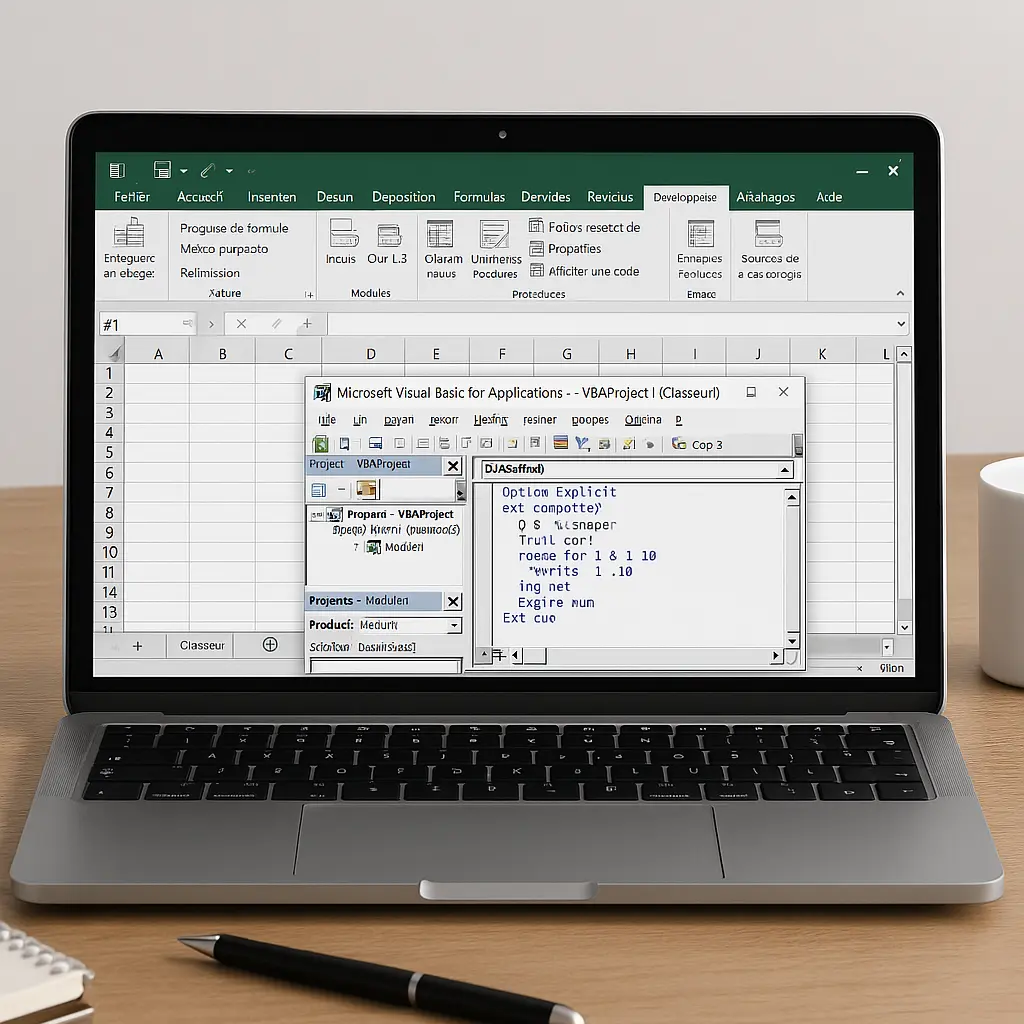Click the worksheet scrollbar up arrow

[x=904, y=354]
